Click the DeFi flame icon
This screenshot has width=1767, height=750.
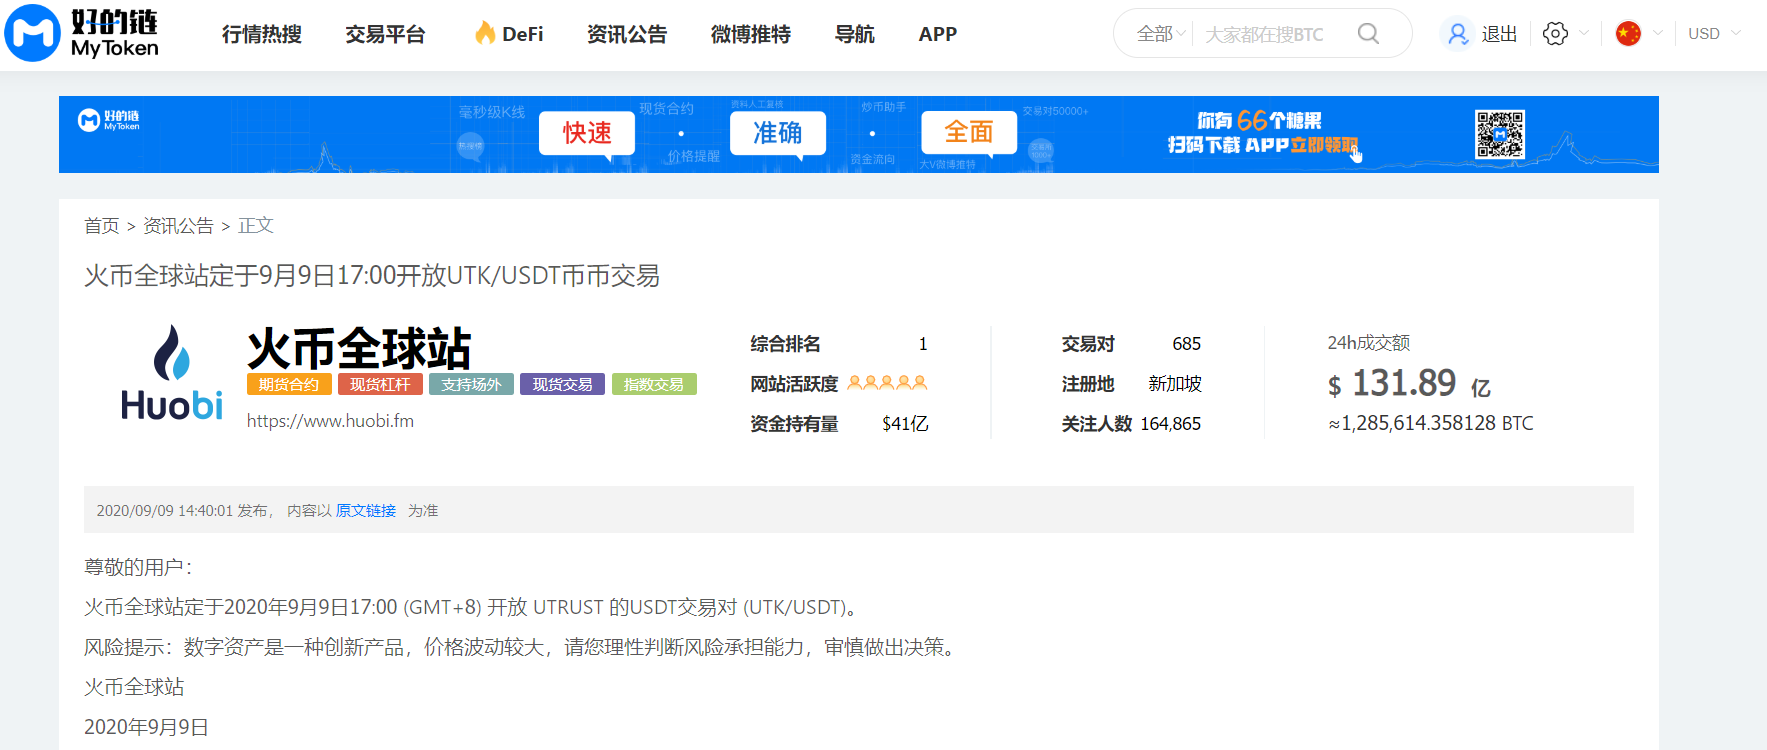point(485,33)
